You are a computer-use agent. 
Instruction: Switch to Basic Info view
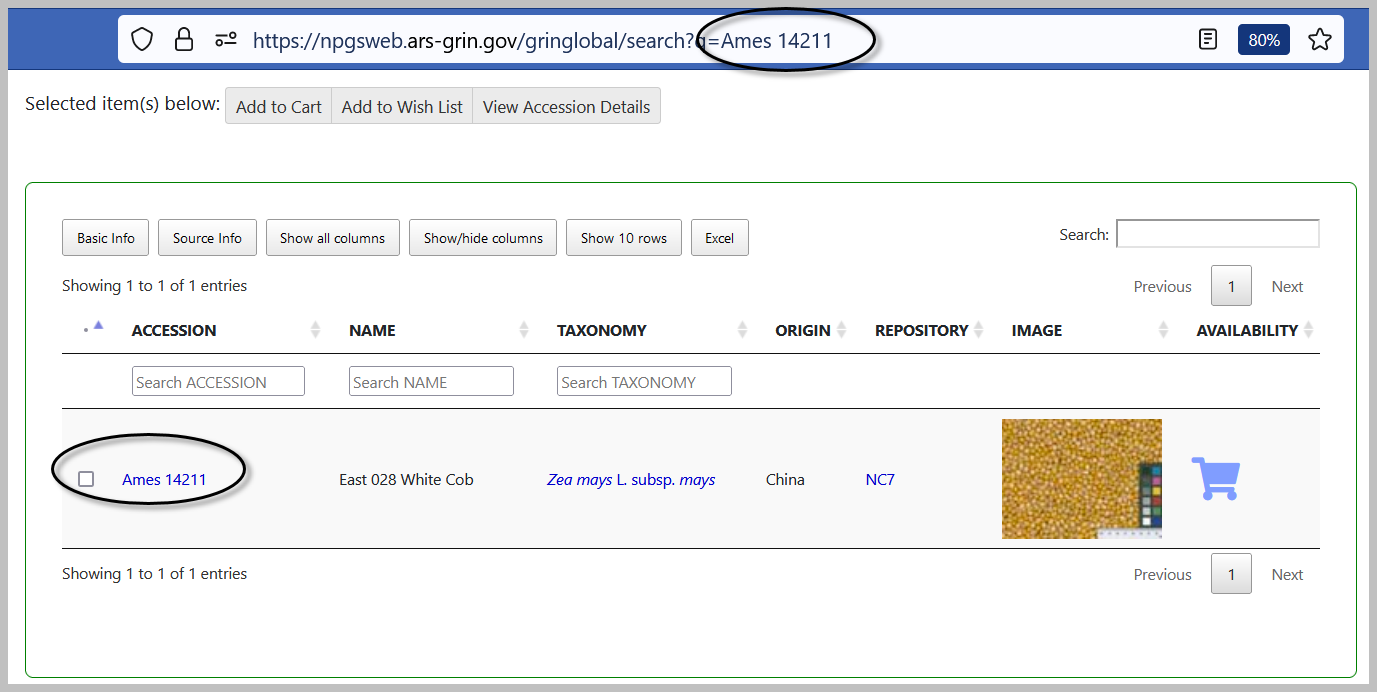[106, 238]
